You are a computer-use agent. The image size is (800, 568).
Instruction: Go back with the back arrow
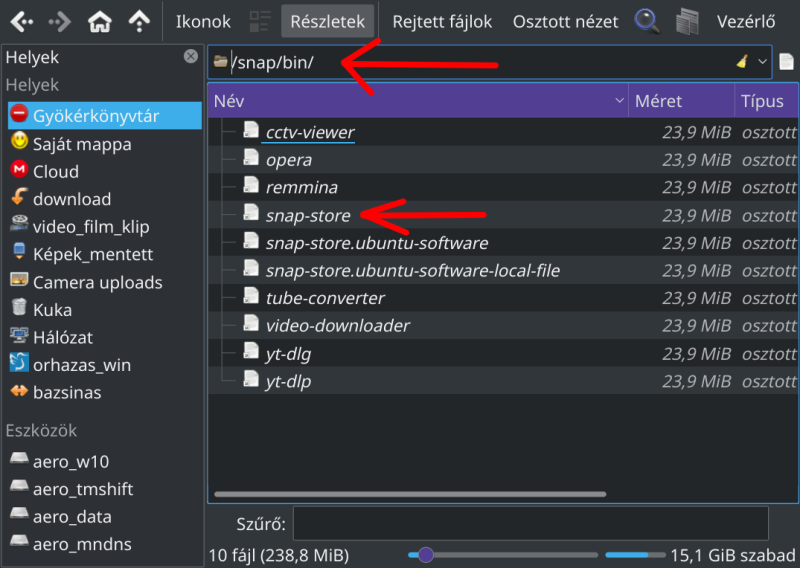tap(22, 22)
